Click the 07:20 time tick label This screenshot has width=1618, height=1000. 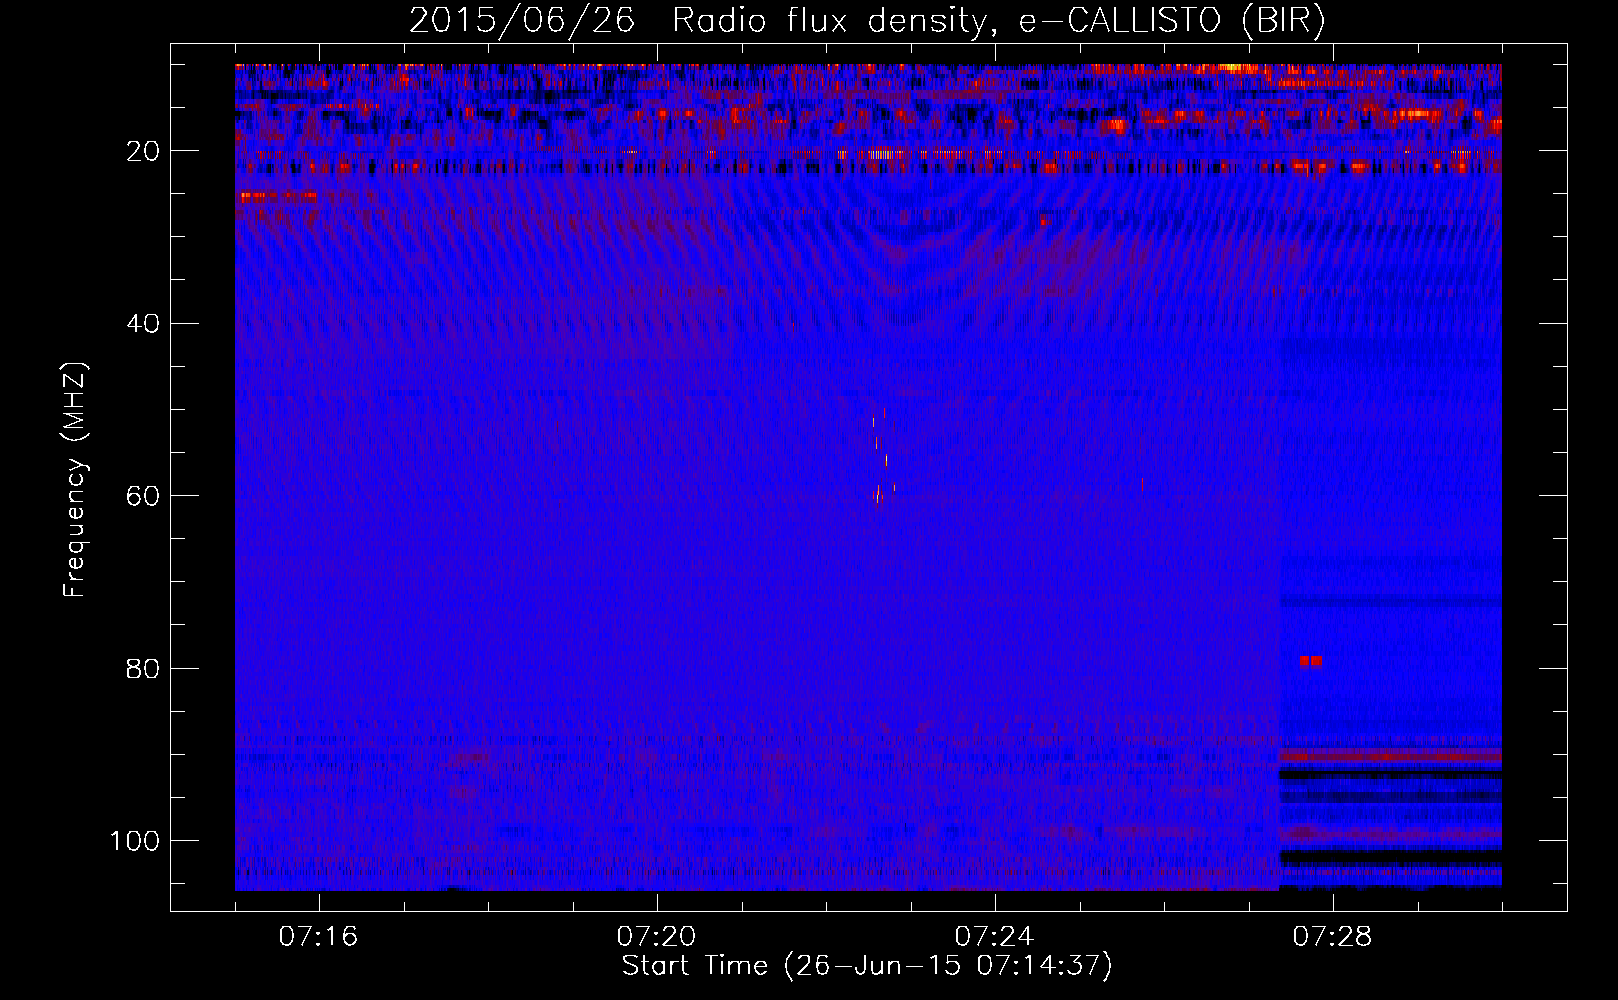[656, 937]
